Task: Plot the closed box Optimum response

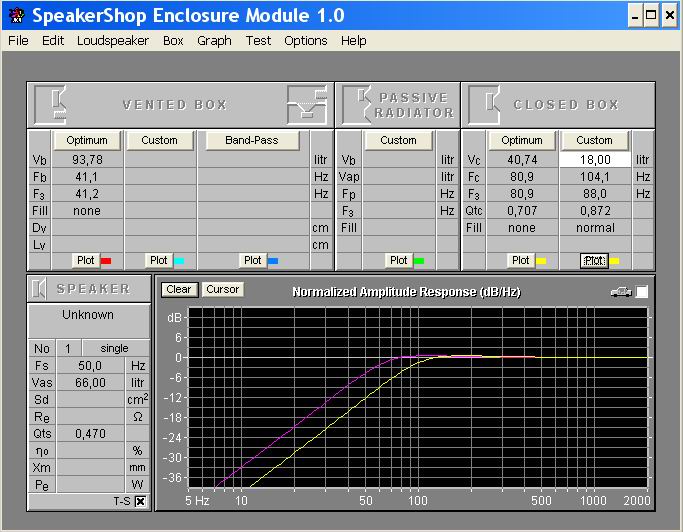Action: pos(521,261)
